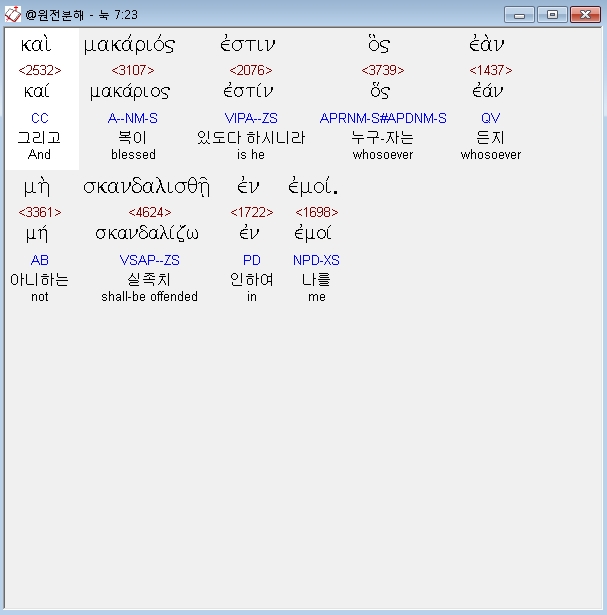Screen dimensions: 607x615
Task: Select the verse word μὴ
Action: [x=36, y=187]
